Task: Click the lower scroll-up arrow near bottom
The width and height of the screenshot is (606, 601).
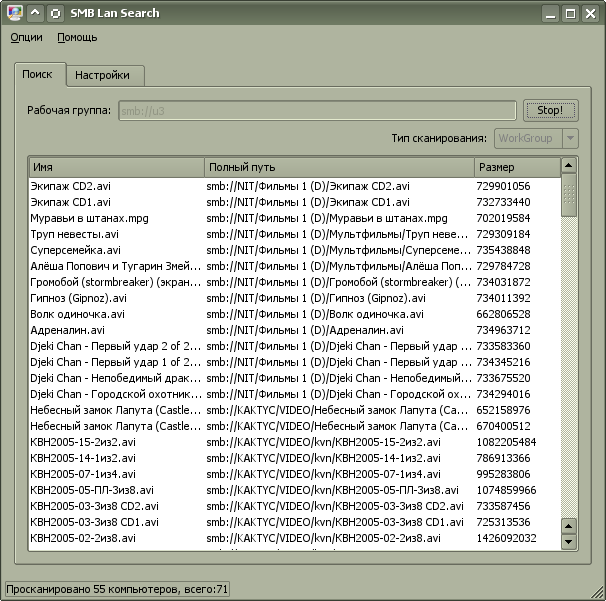Action: click(x=569, y=526)
